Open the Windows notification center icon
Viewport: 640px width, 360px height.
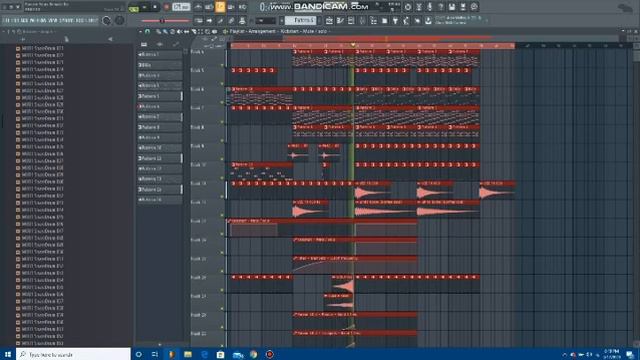630,354
